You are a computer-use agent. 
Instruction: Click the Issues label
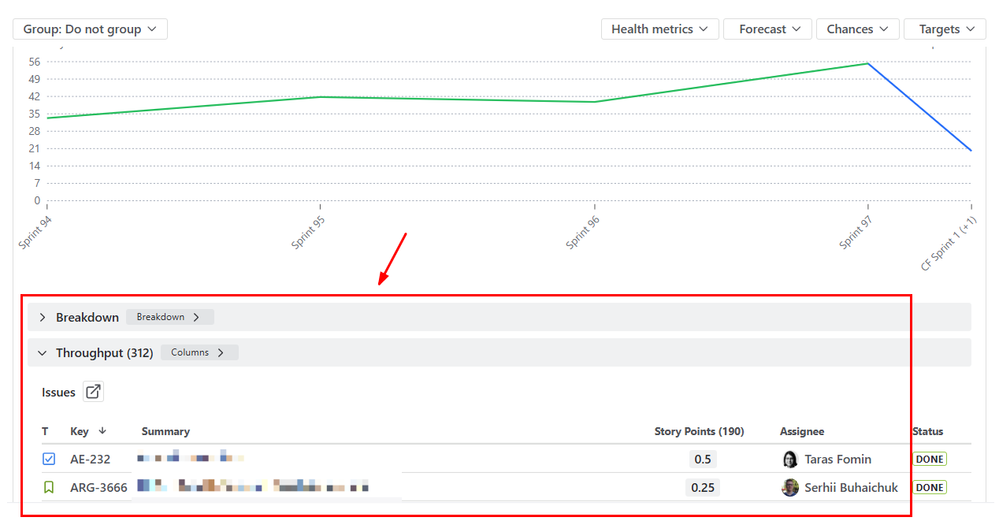pyautogui.click(x=59, y=393)
